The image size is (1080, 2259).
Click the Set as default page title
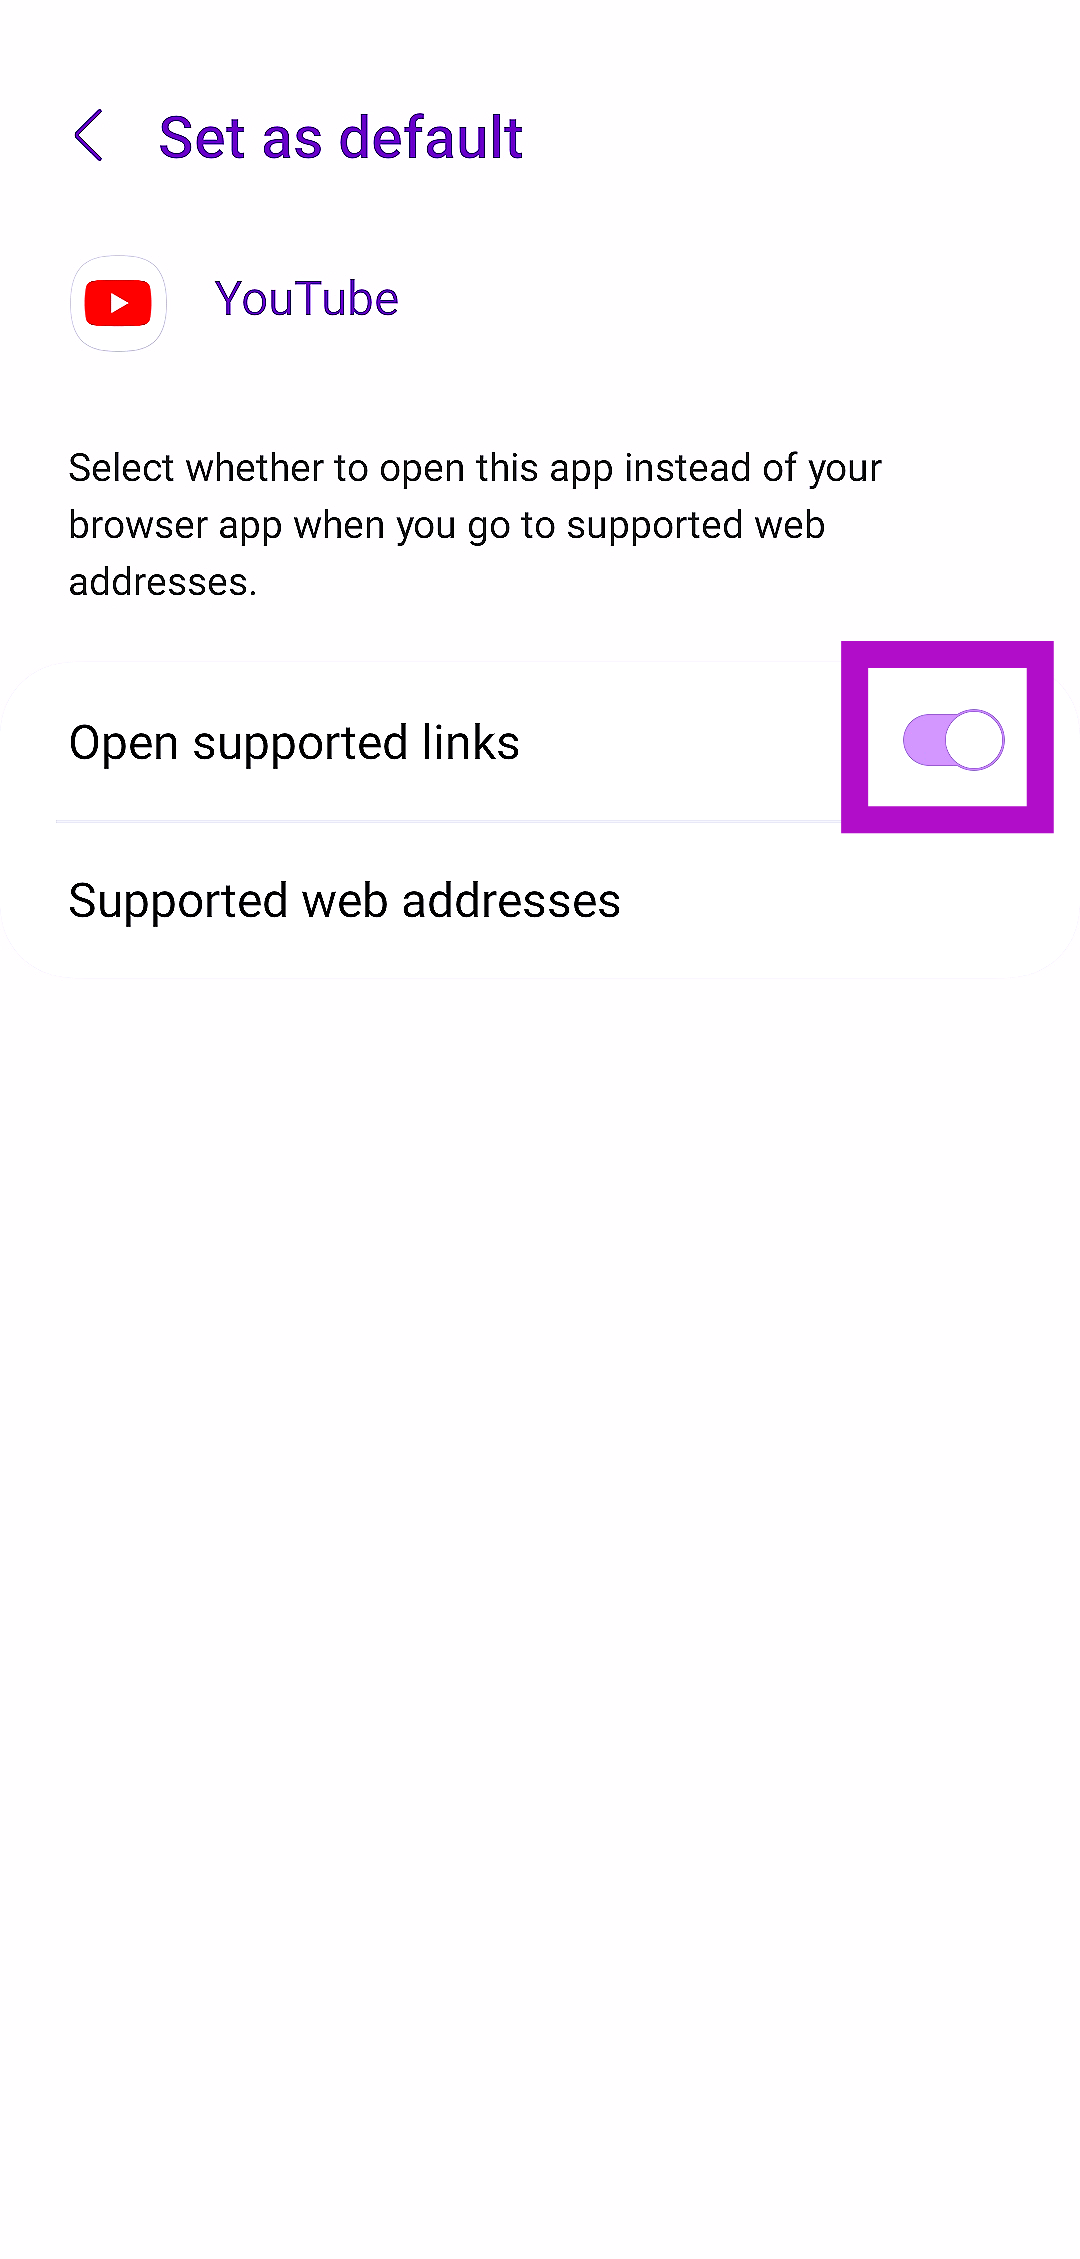pyautogui.click(x=341, y=137)
